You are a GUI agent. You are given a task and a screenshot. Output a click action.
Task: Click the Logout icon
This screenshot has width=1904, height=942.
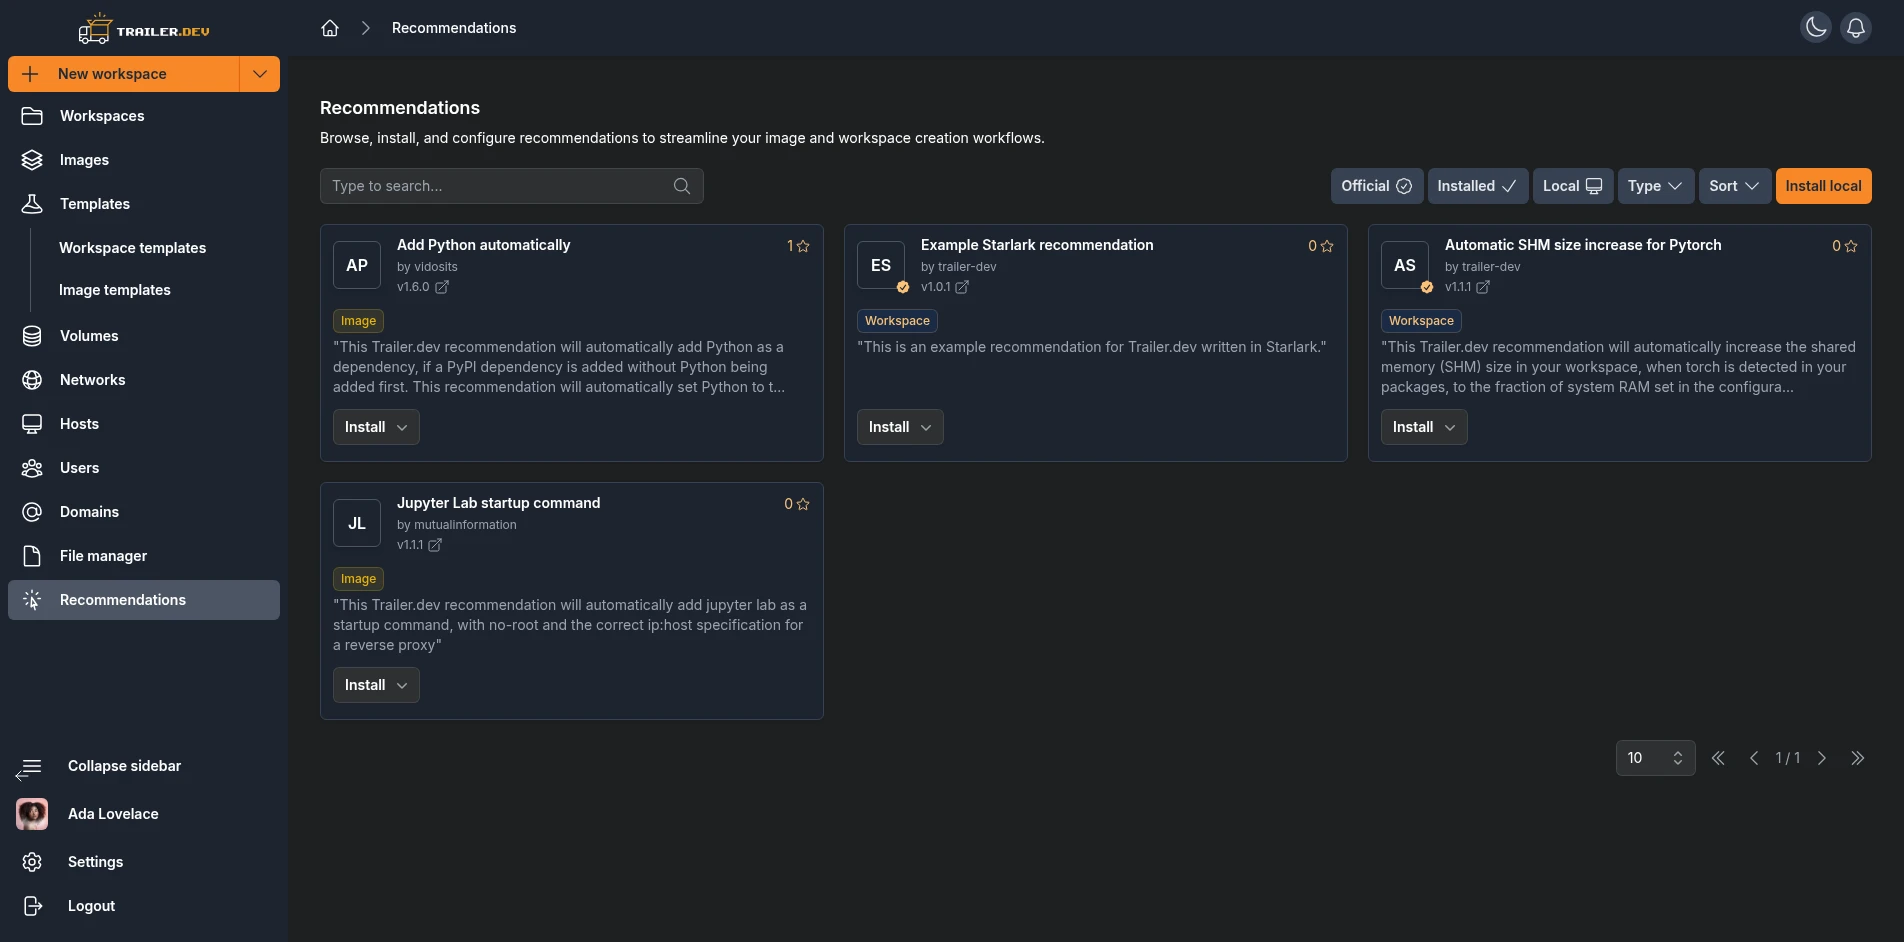(x=32, y=906)
